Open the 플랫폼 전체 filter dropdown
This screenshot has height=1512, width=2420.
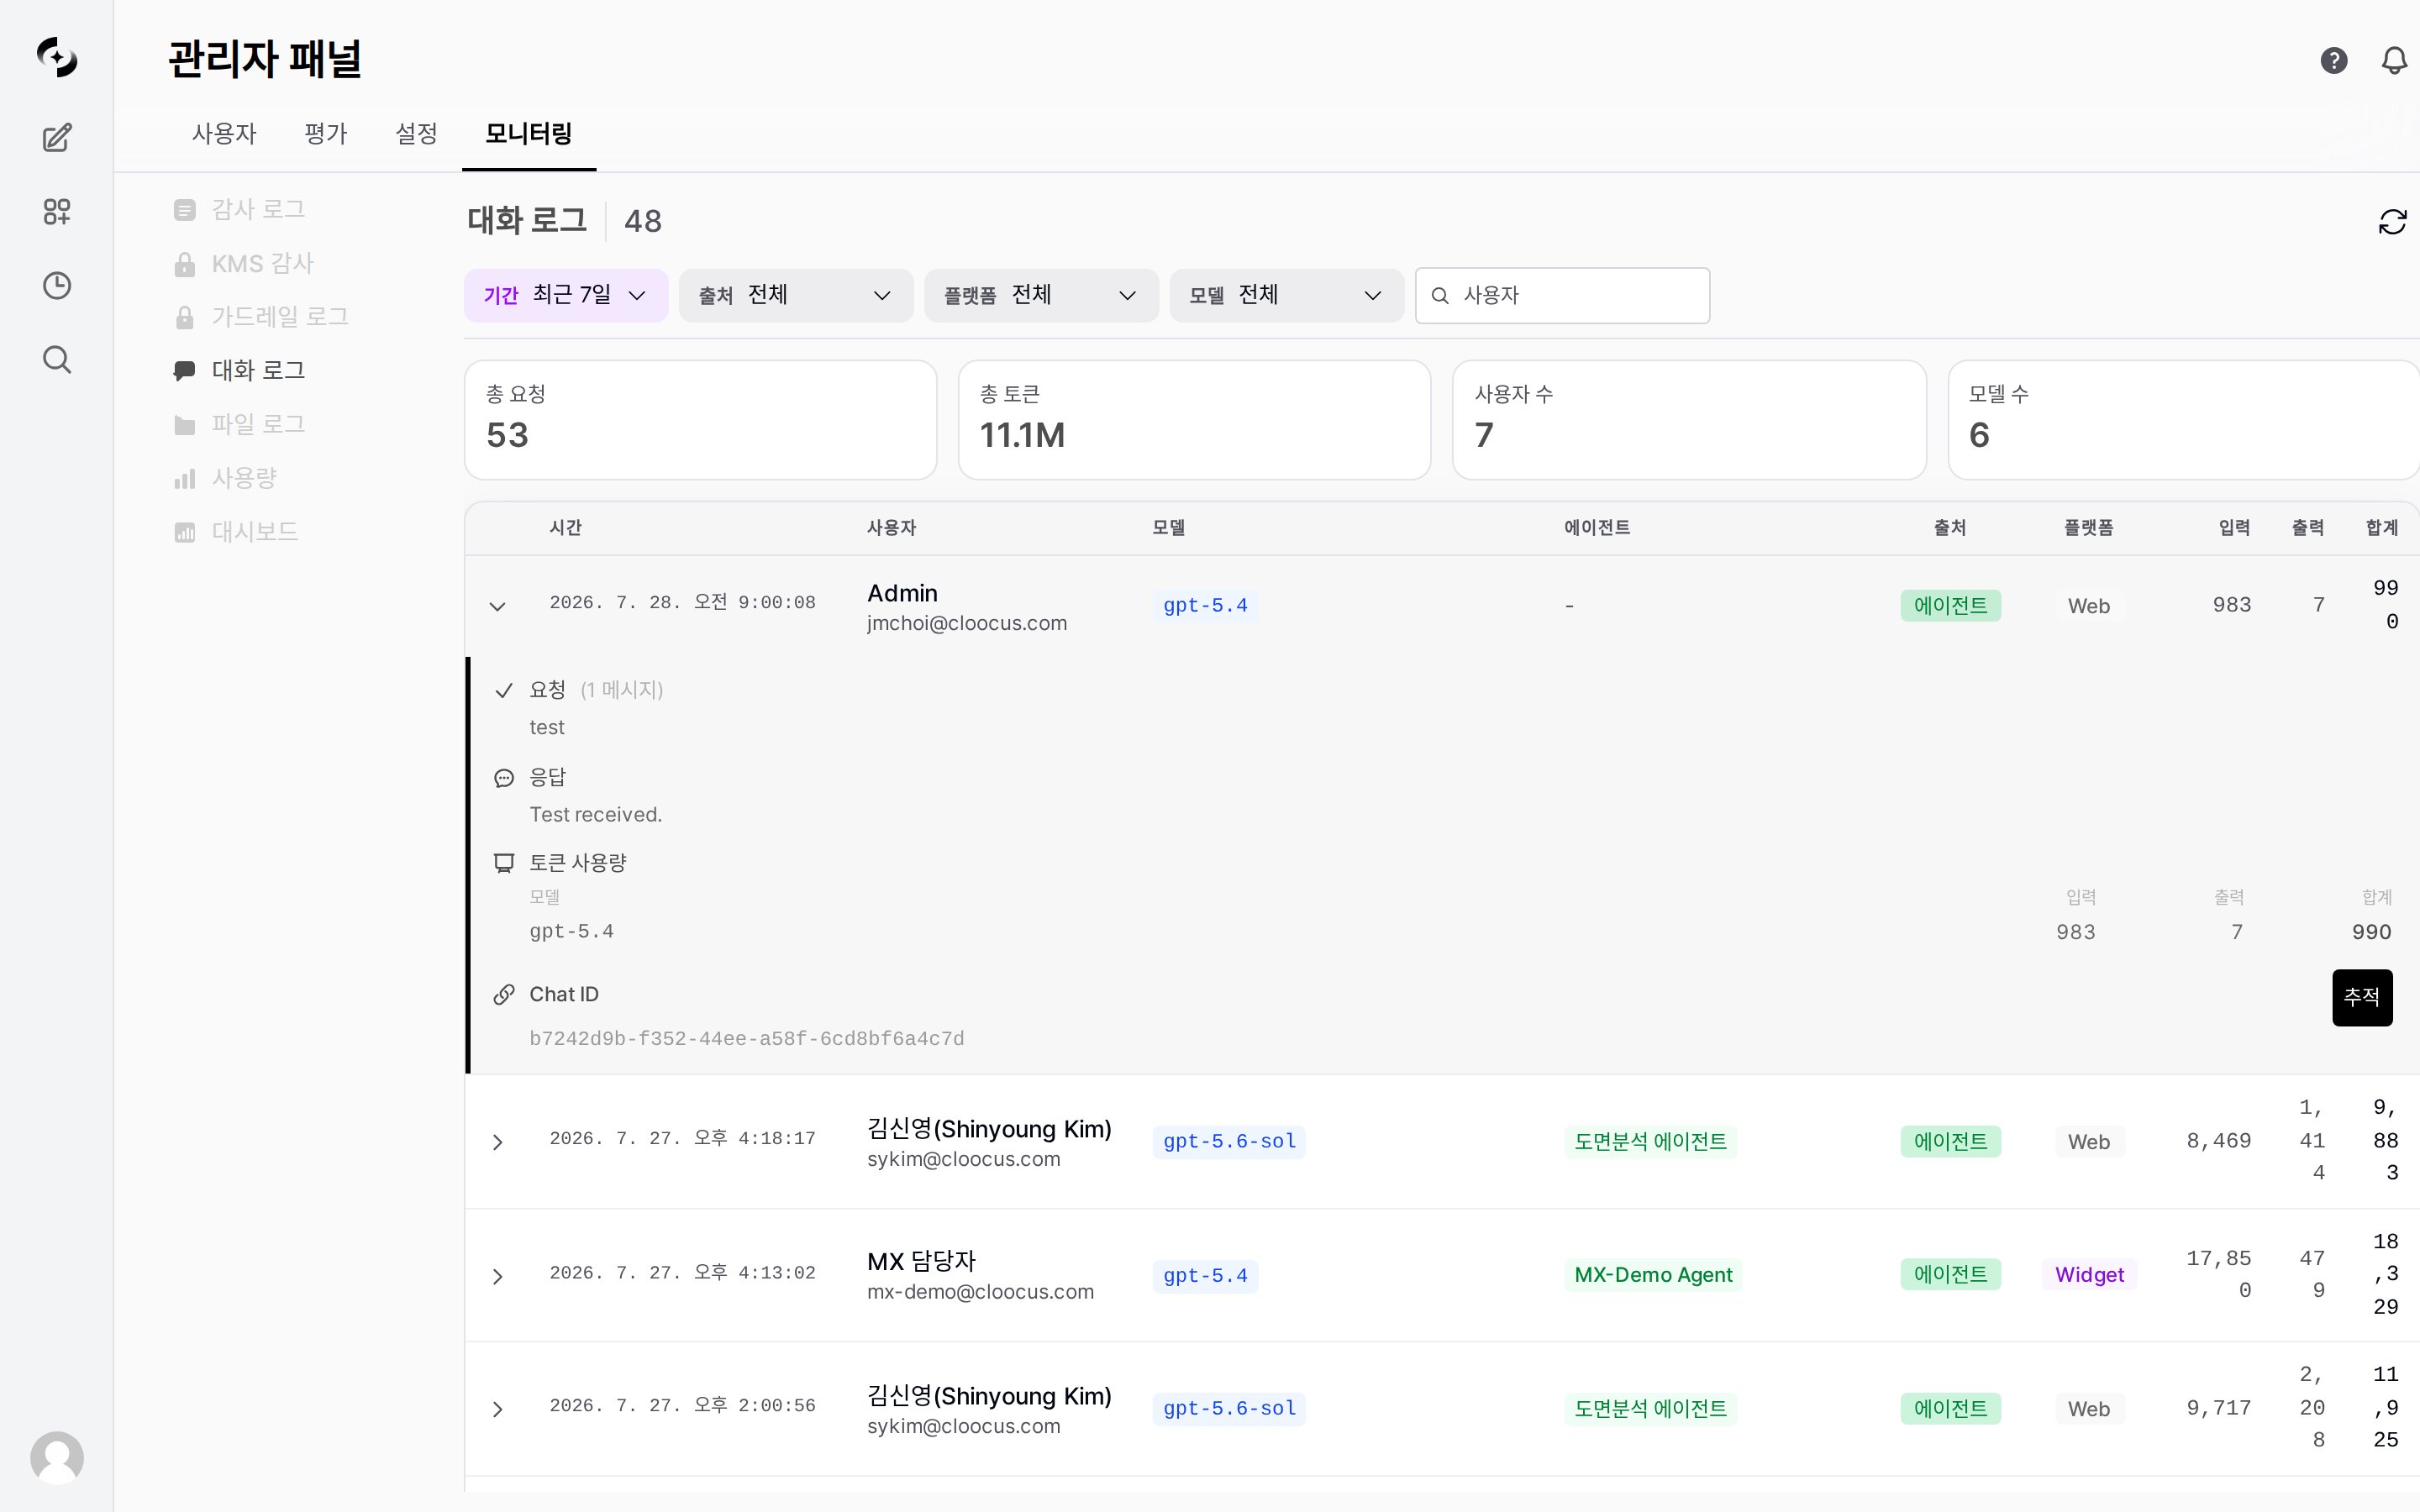click(1041, 295)
